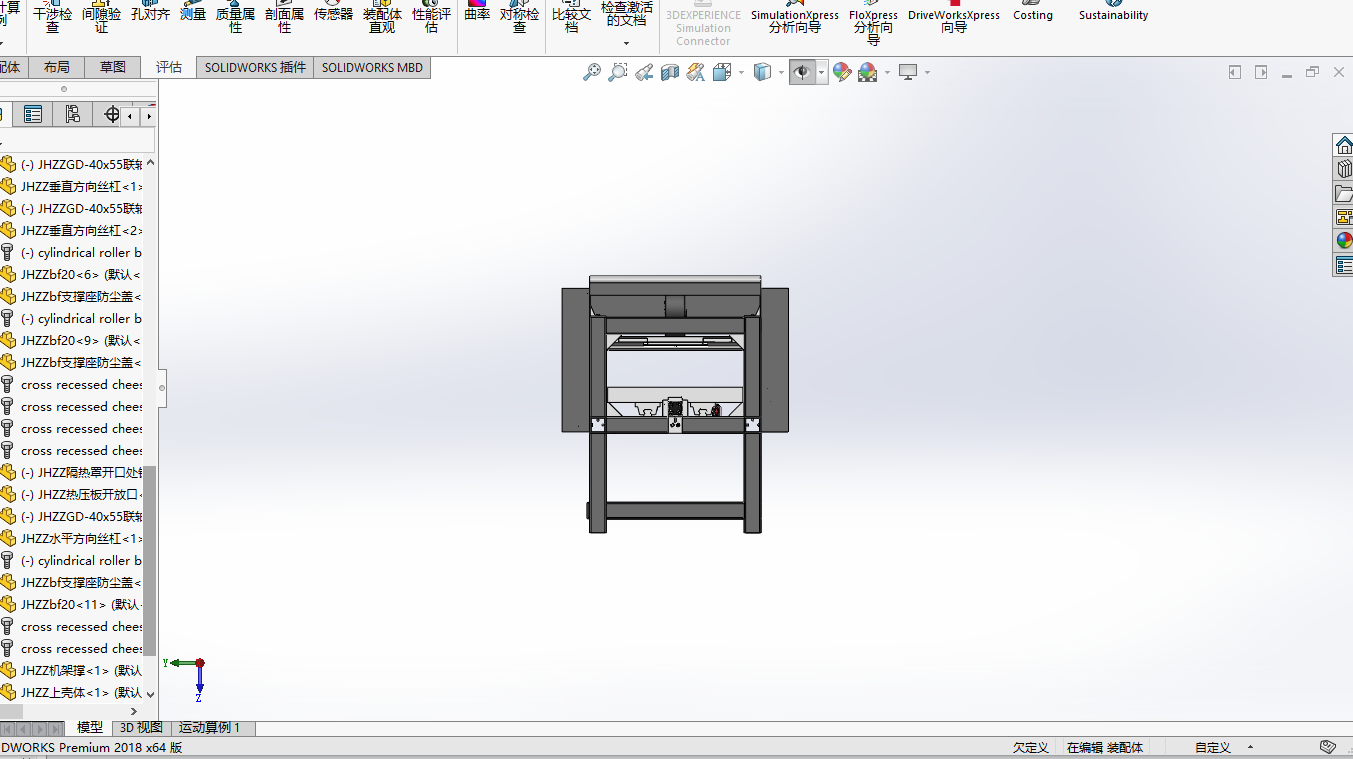Image resolution: width=1353 pixels, height=759 pixels.
Task: Expand View Settings dropdown arrow
Action: pos(927,72)
